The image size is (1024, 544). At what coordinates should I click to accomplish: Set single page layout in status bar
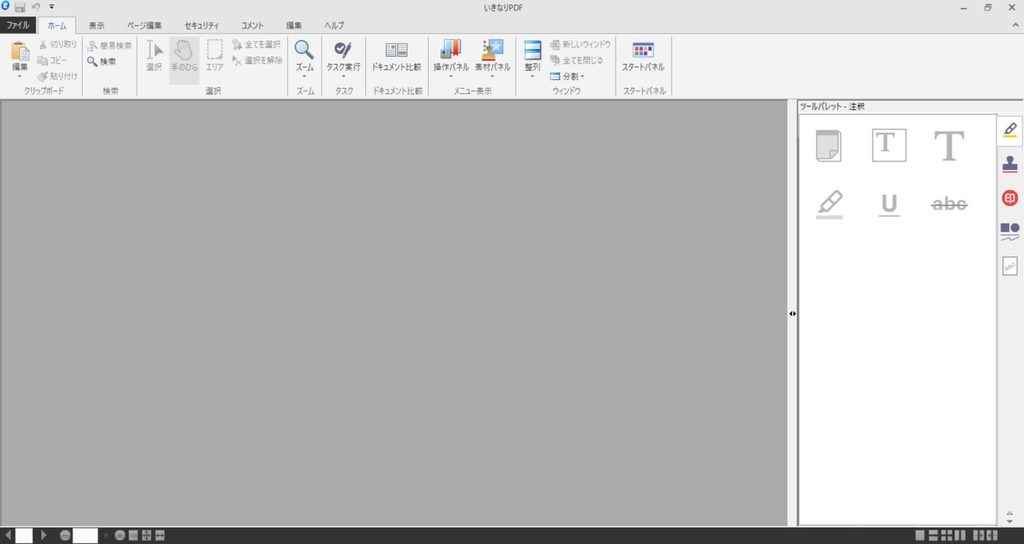(x=920, y=536)
